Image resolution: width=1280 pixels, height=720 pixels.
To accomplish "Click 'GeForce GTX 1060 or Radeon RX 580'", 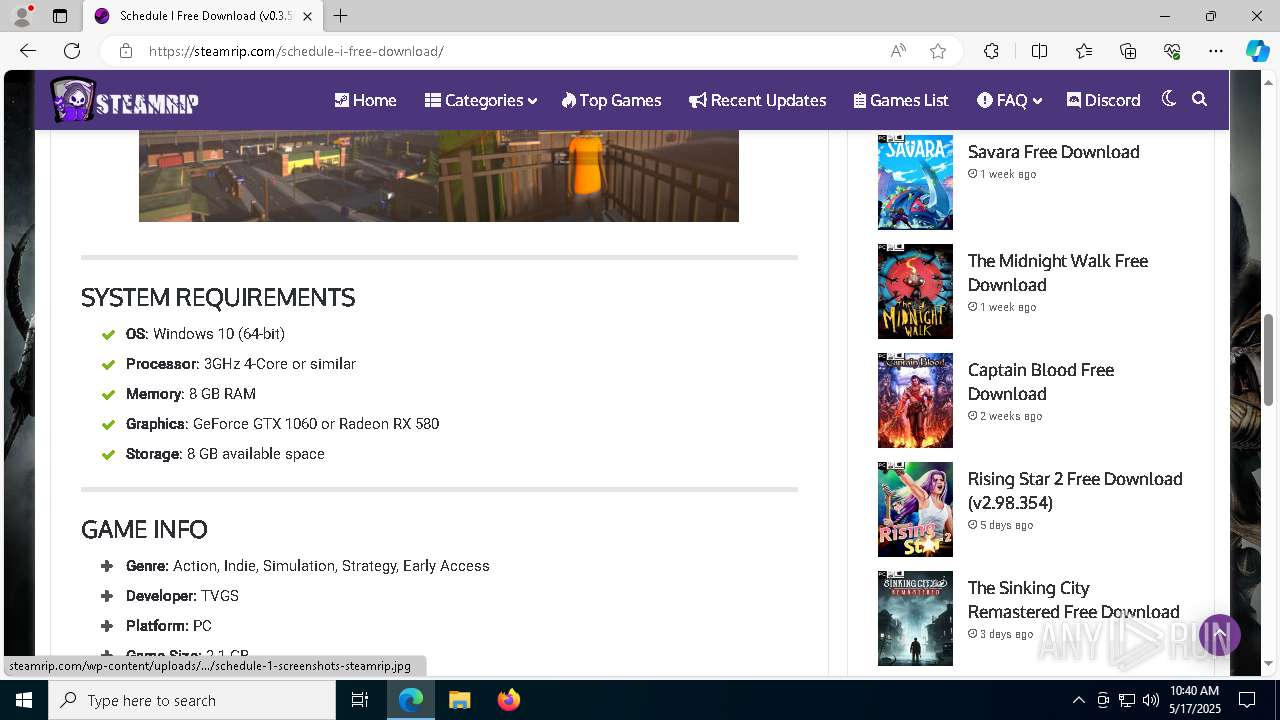I will (316, 424).
